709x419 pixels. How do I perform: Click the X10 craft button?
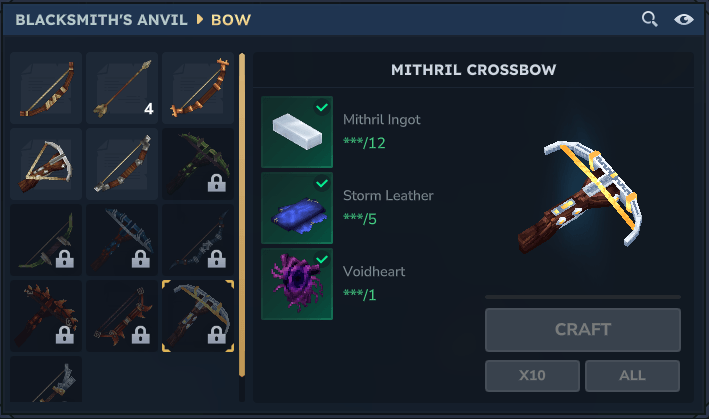coord(532,376)
